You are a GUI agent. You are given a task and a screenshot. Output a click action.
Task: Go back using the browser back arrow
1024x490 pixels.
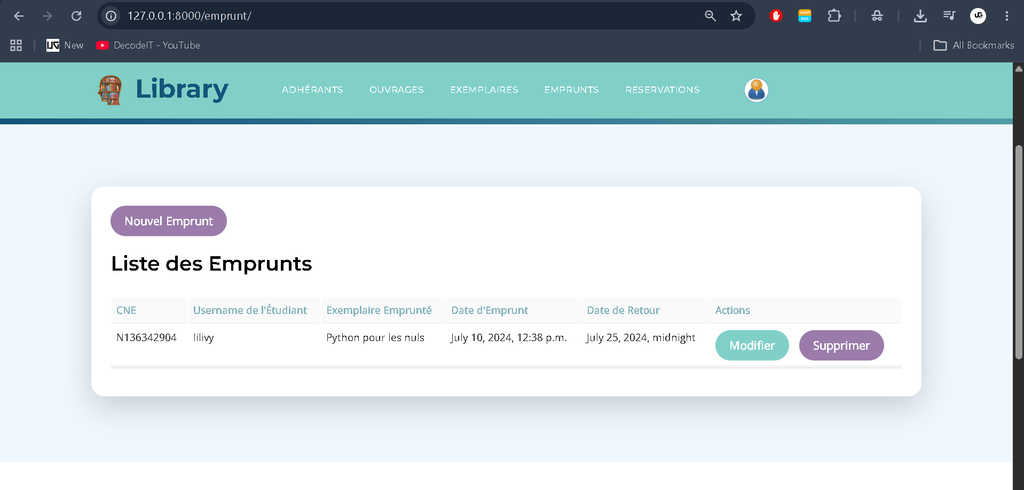point(19,16)
